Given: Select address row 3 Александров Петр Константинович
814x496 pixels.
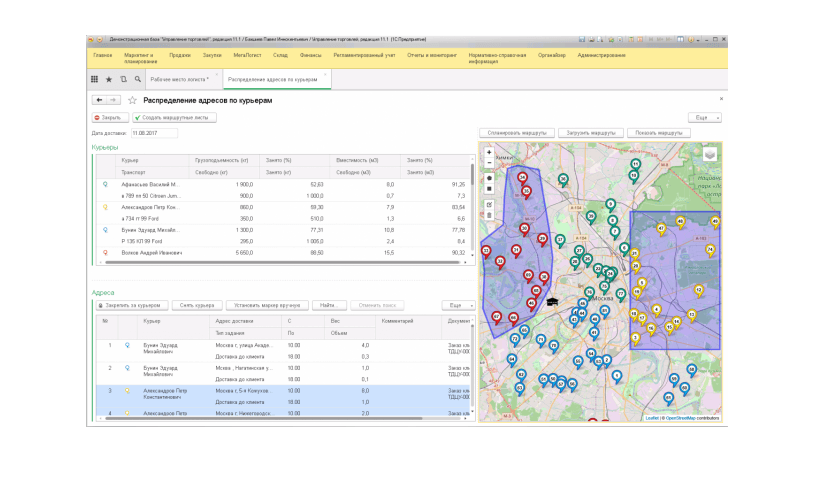Looking at the screenshot, I should [x=283, y=397].
